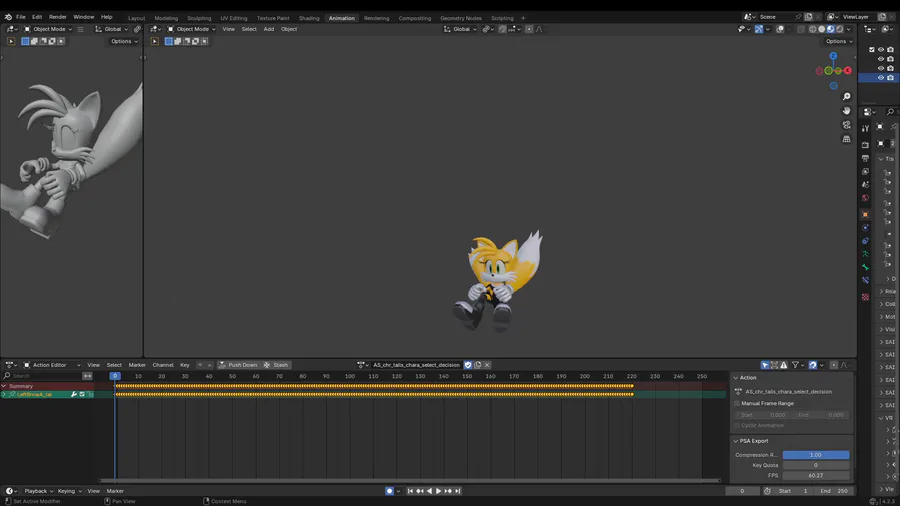Click the zoom magnifier gizmo in the viewport
The image size is (900, 506).
point(846,96)
